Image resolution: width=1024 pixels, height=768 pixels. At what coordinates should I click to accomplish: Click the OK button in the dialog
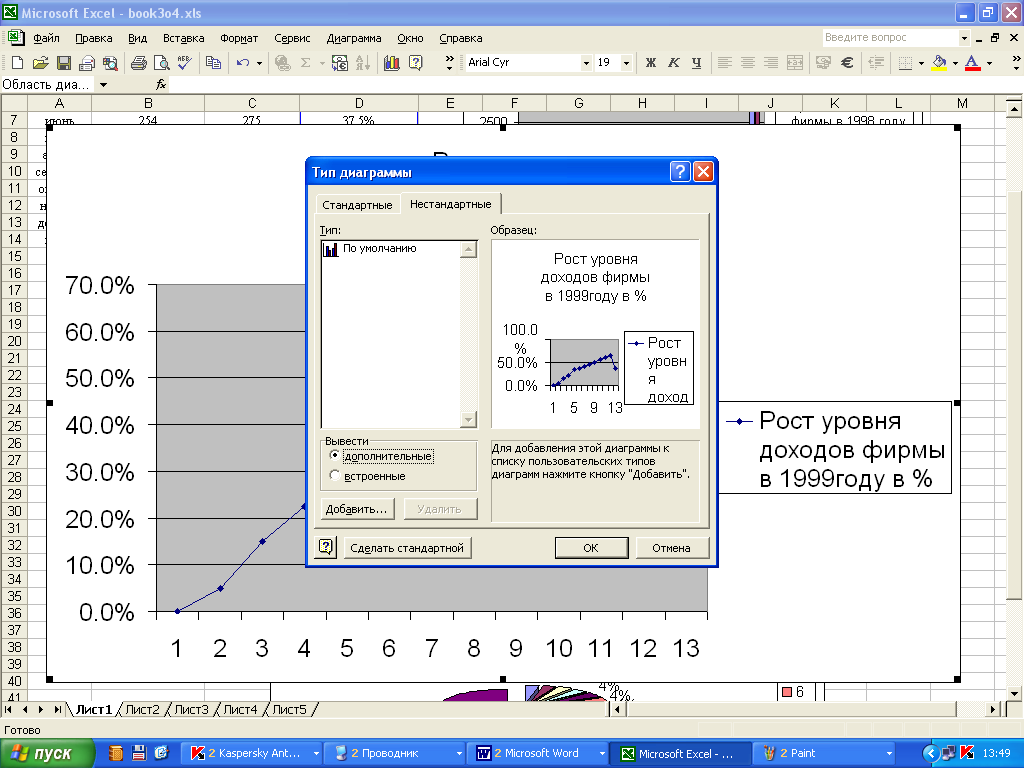pos(591,547)
